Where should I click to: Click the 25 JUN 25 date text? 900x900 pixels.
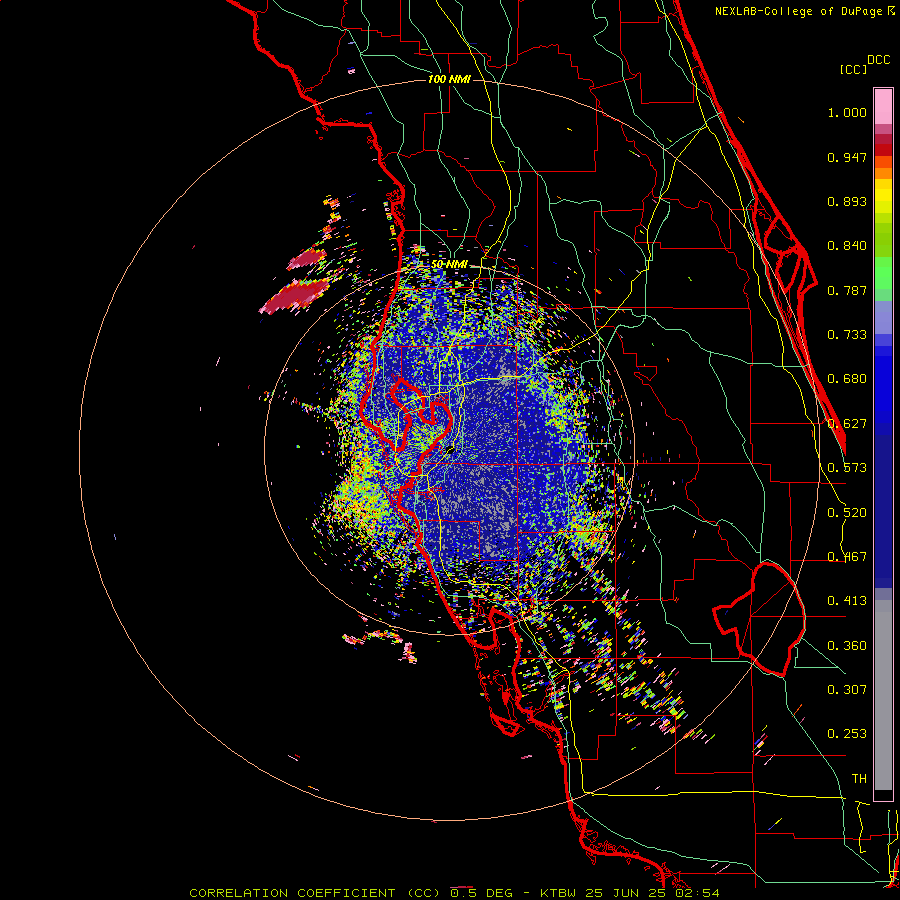[x=628, y=893]
